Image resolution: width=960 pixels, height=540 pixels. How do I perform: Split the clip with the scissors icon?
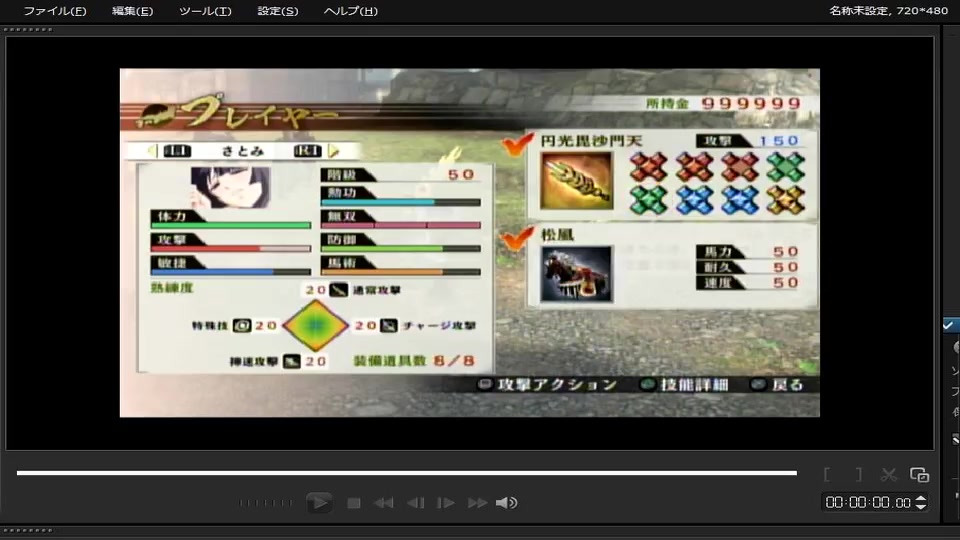coord(888,474)
